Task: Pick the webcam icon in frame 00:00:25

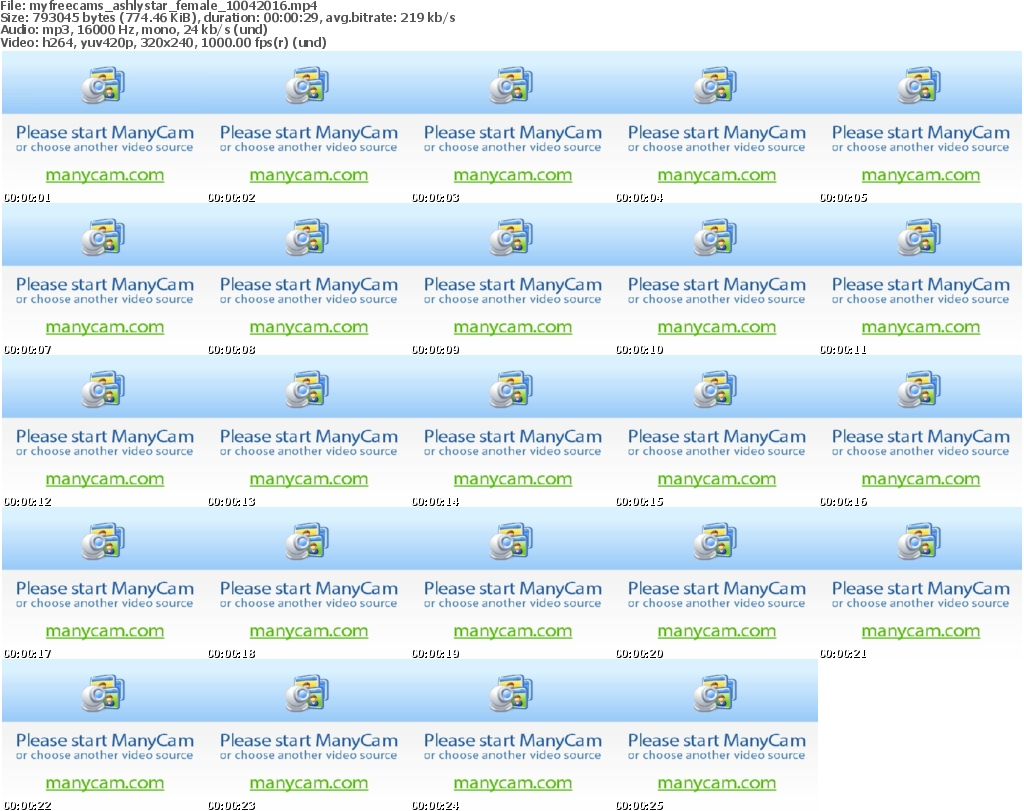Action: coord(715,693)
